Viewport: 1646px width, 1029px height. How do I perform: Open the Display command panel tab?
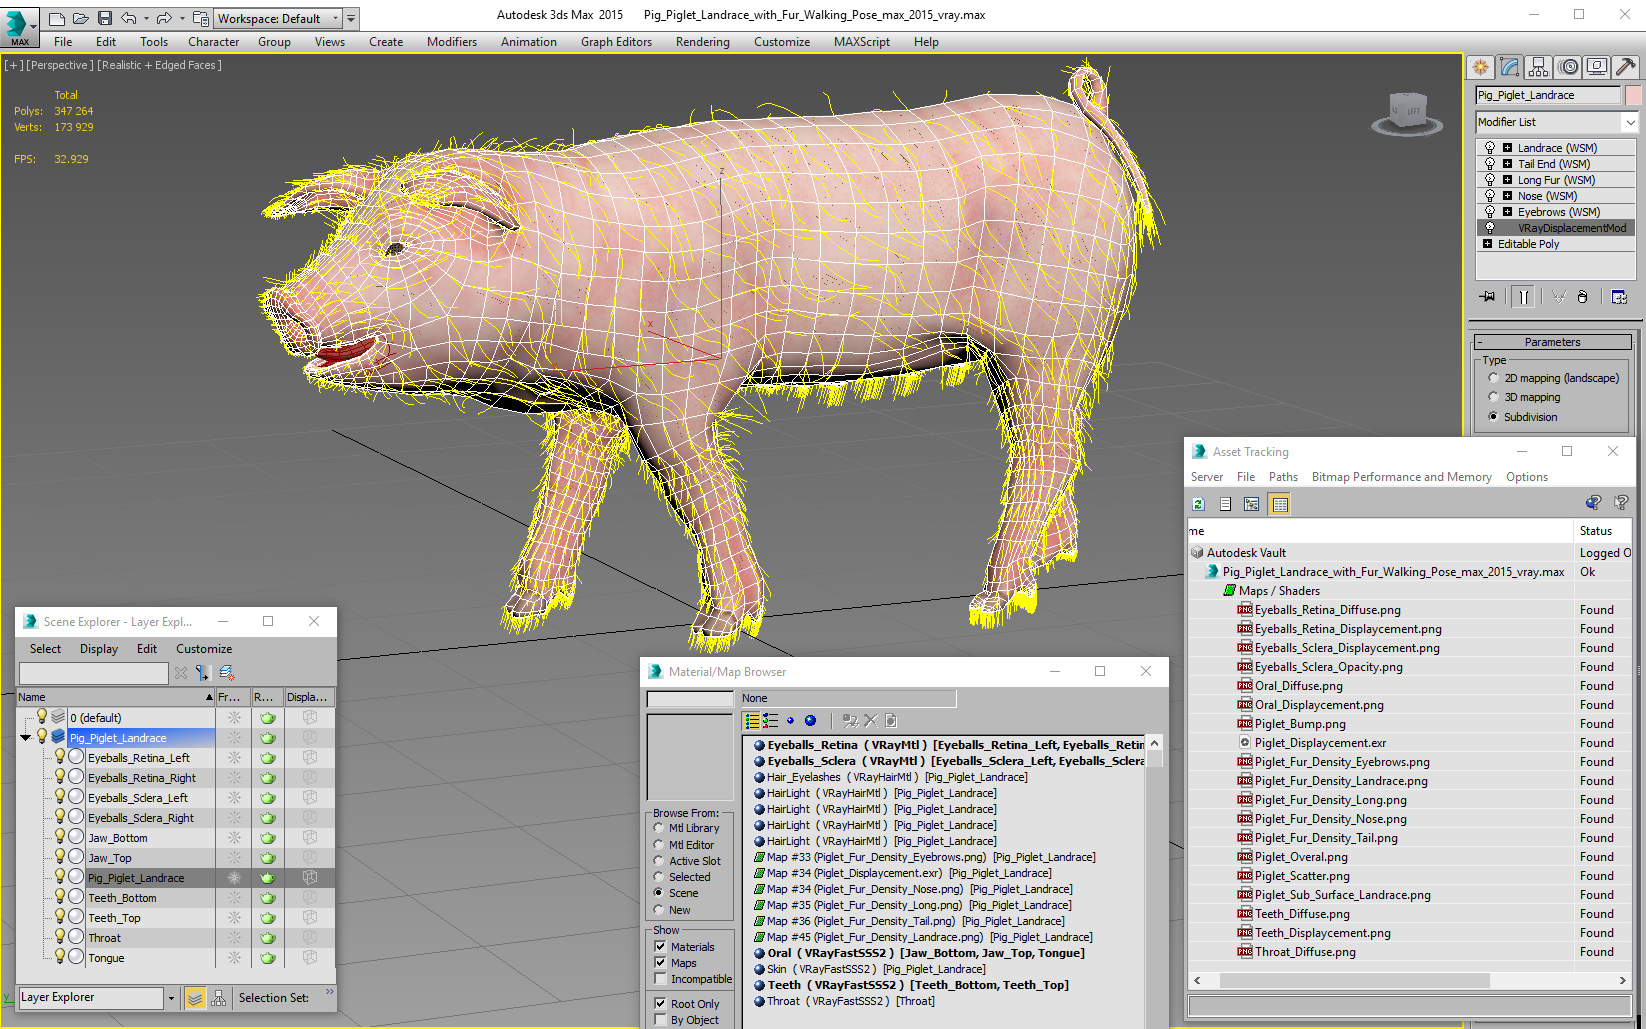1597,67
